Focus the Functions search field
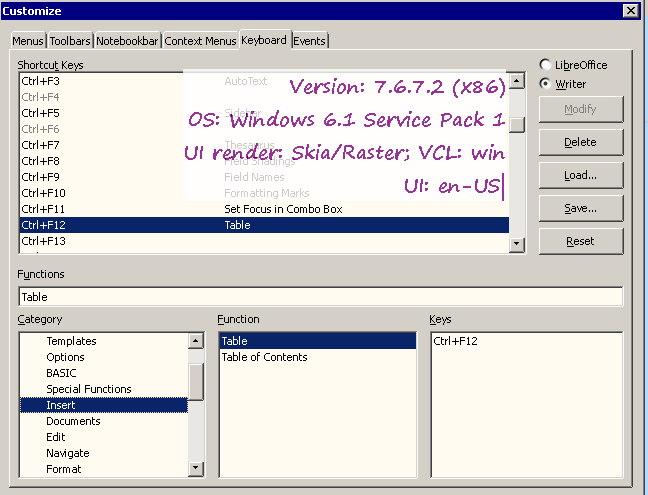The height and width of the screenshot is (495, 648). (x=321, y=297)
